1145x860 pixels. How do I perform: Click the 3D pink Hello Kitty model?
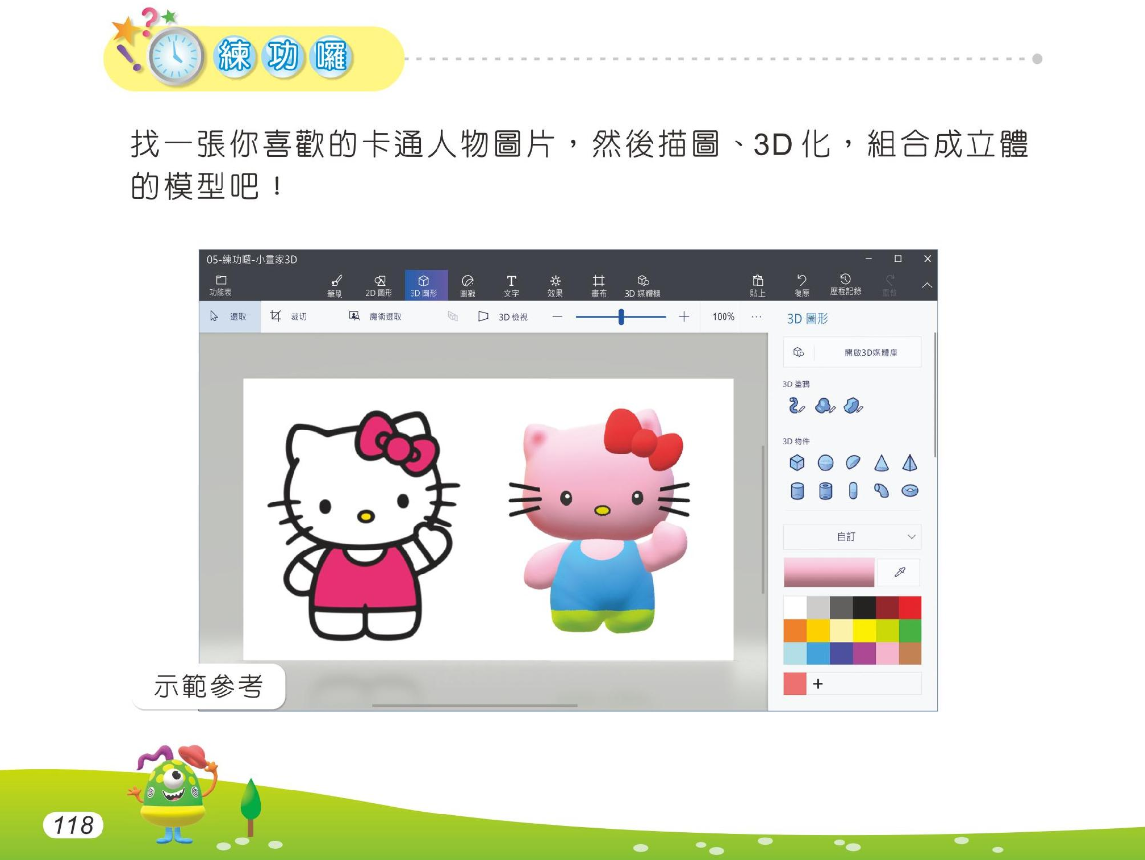pos(600,520)
